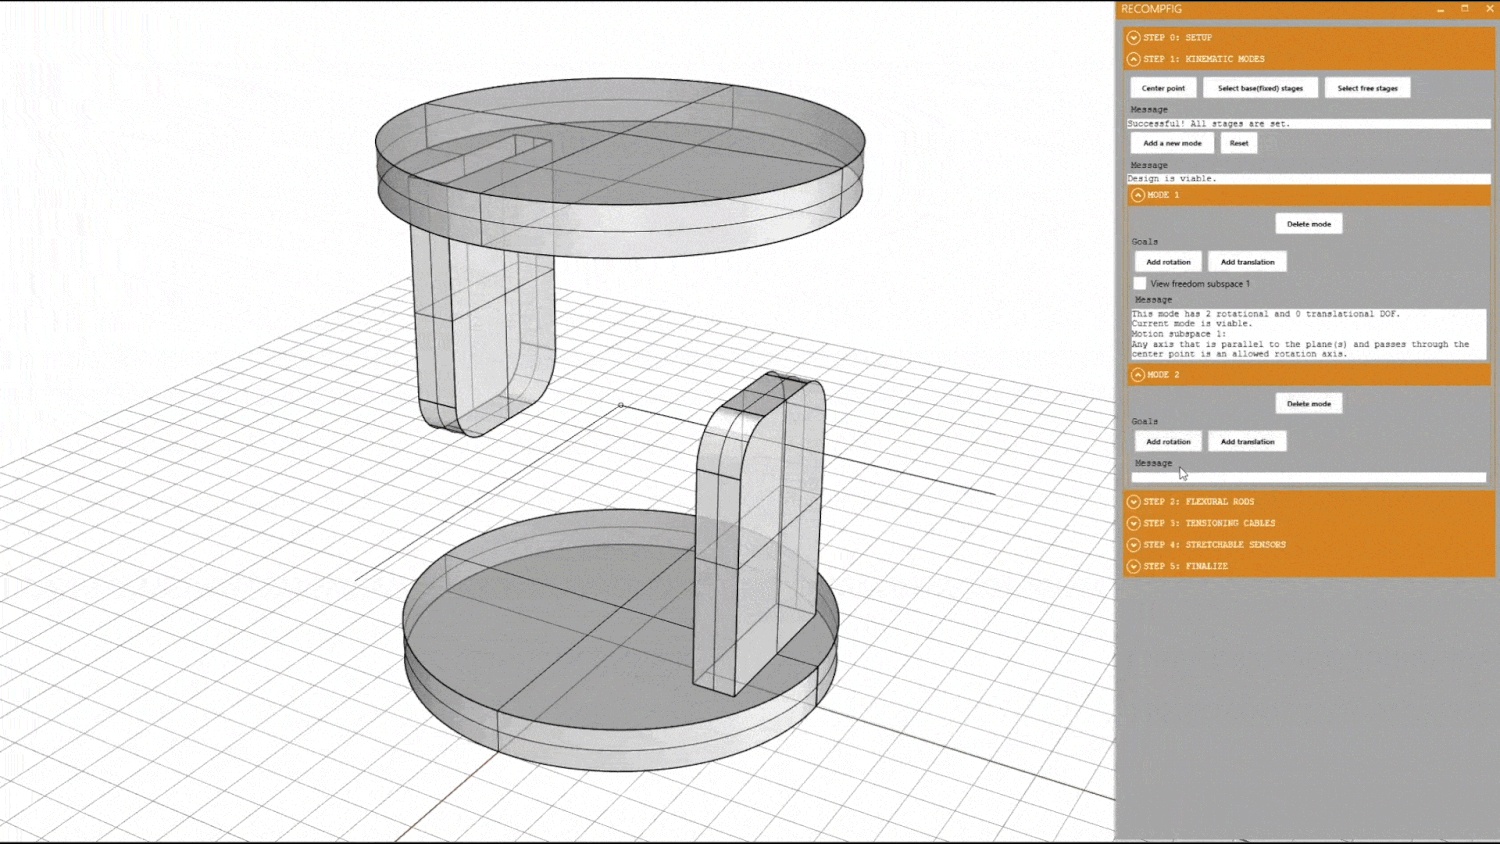Click Add rotation in MODE 1 Goals
The width and height of the screenshot is (1500, 844).
point(1168,261)
